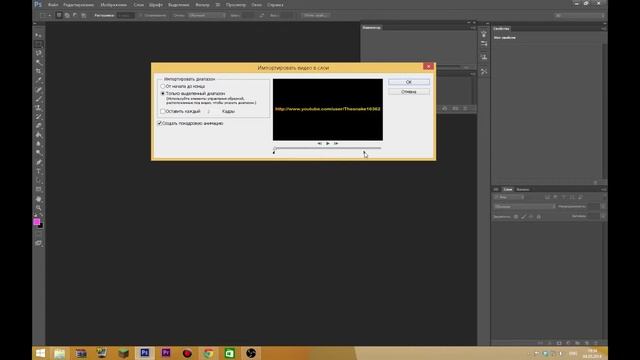Open the Файл menu
Screen dimensions: 640x360
click(53, 5)
